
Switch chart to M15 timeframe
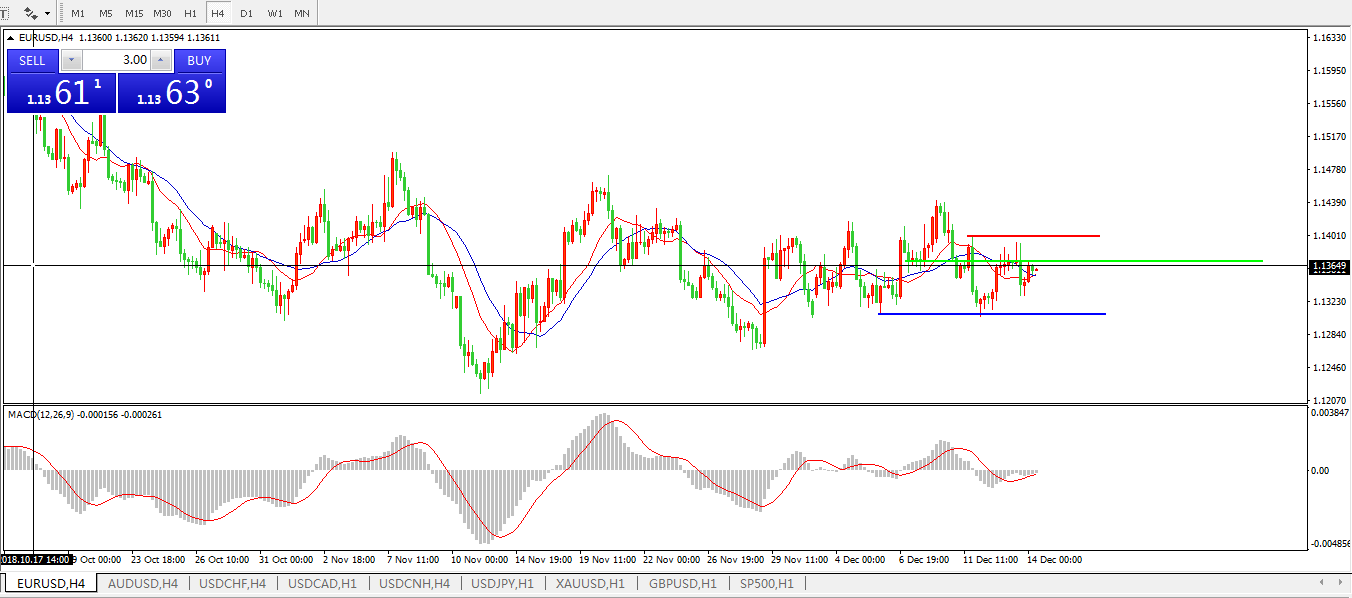134,14
